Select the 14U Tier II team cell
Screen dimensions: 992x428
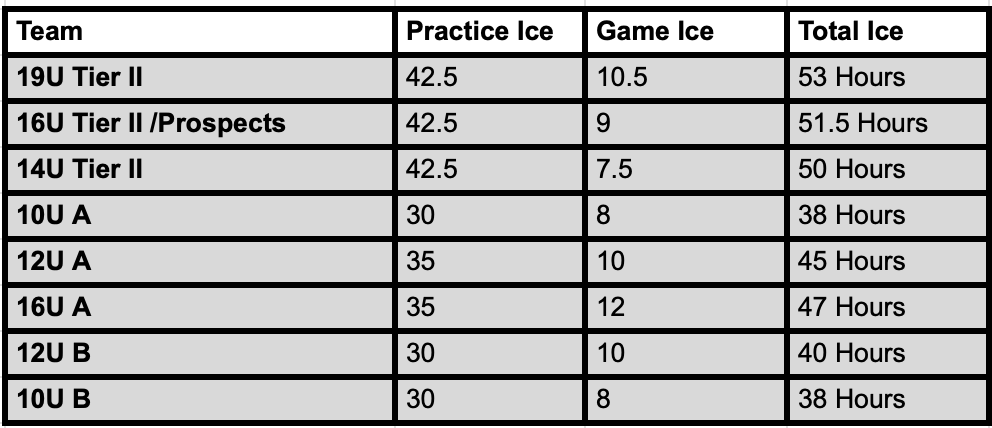200,169
